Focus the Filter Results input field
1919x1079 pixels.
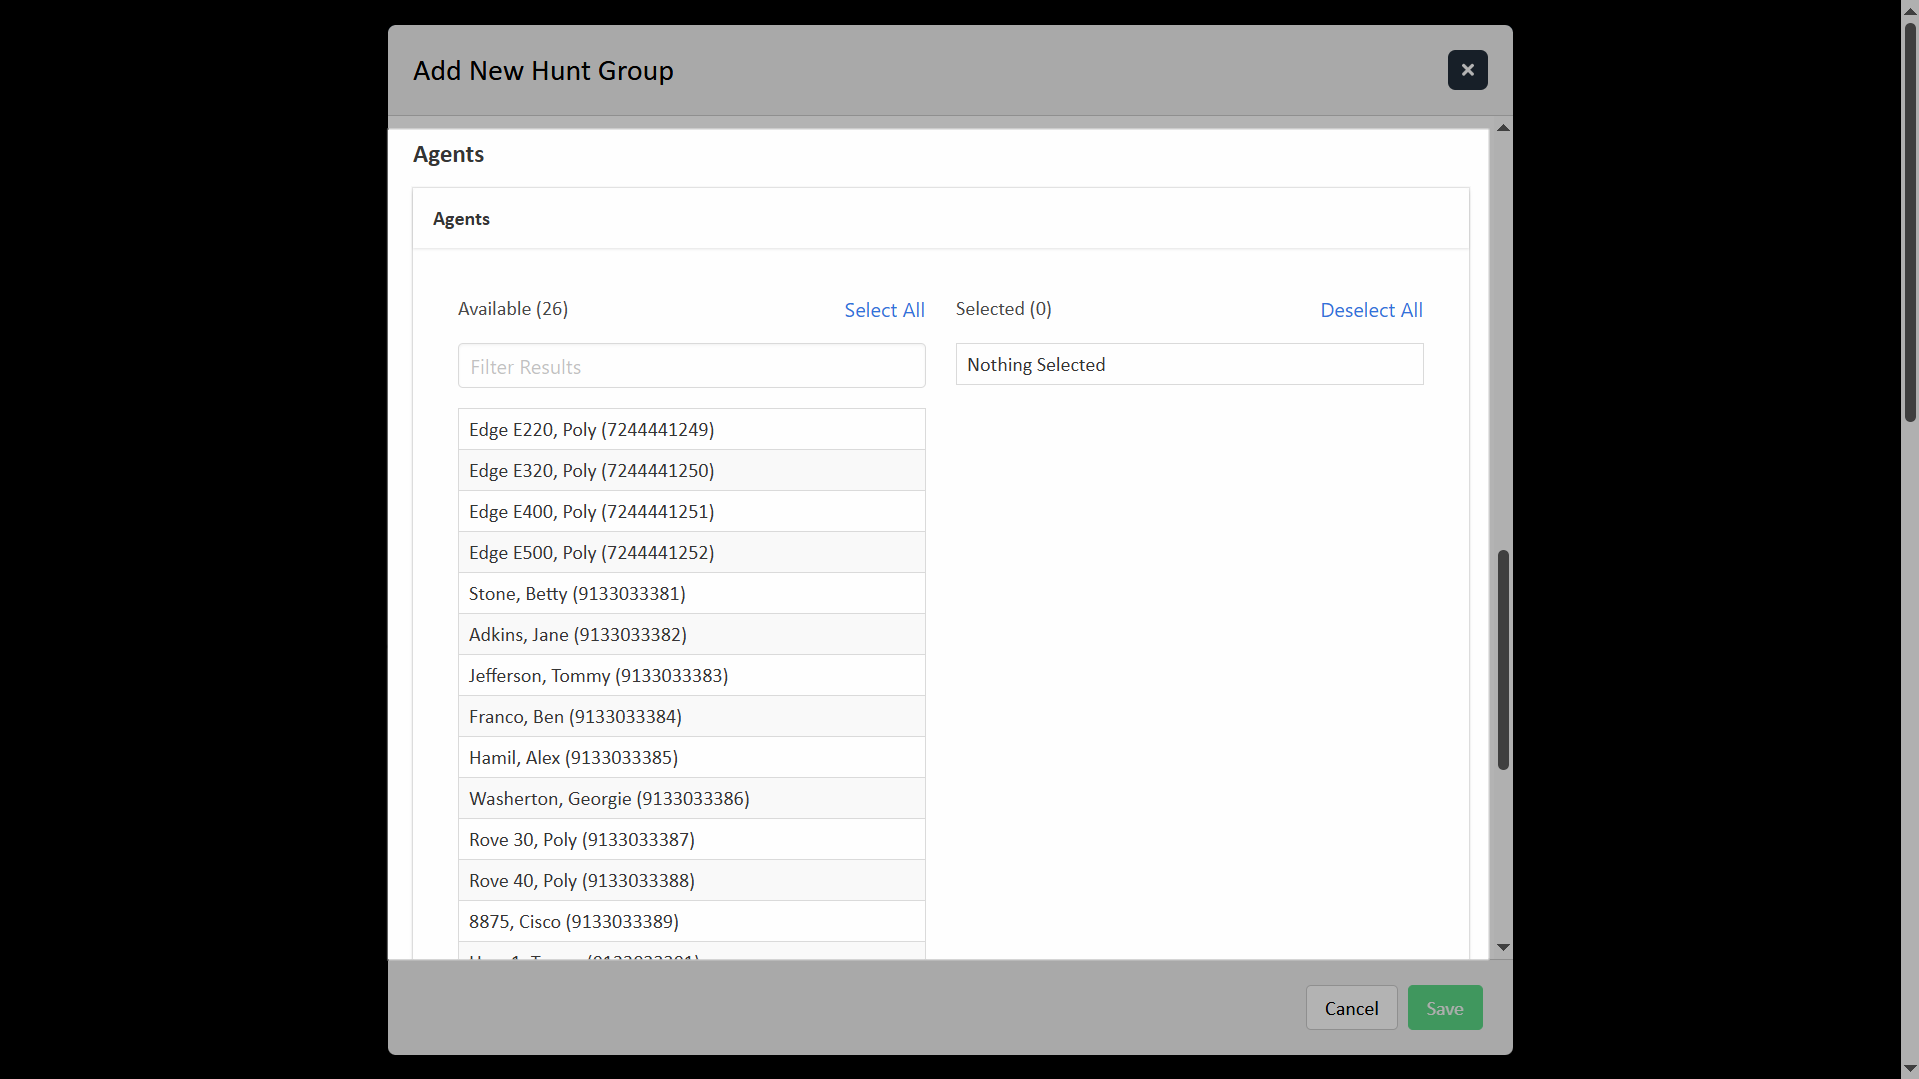point(691,366)
